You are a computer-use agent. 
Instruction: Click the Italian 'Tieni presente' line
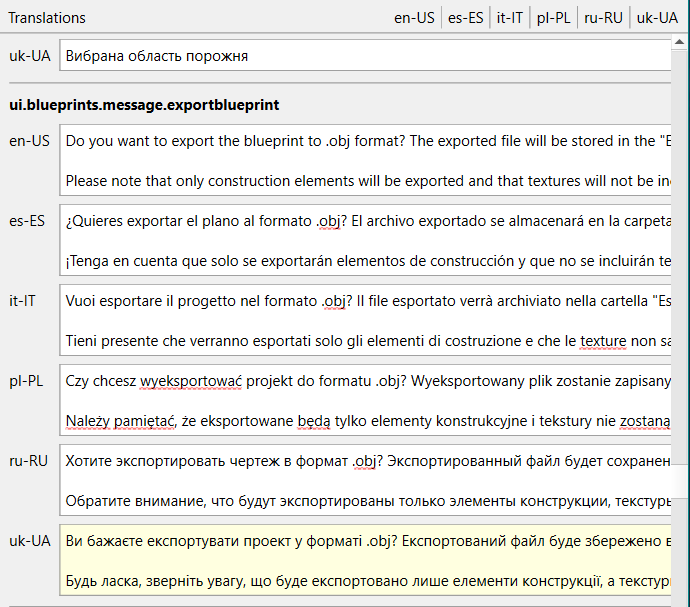coord(360,341)
